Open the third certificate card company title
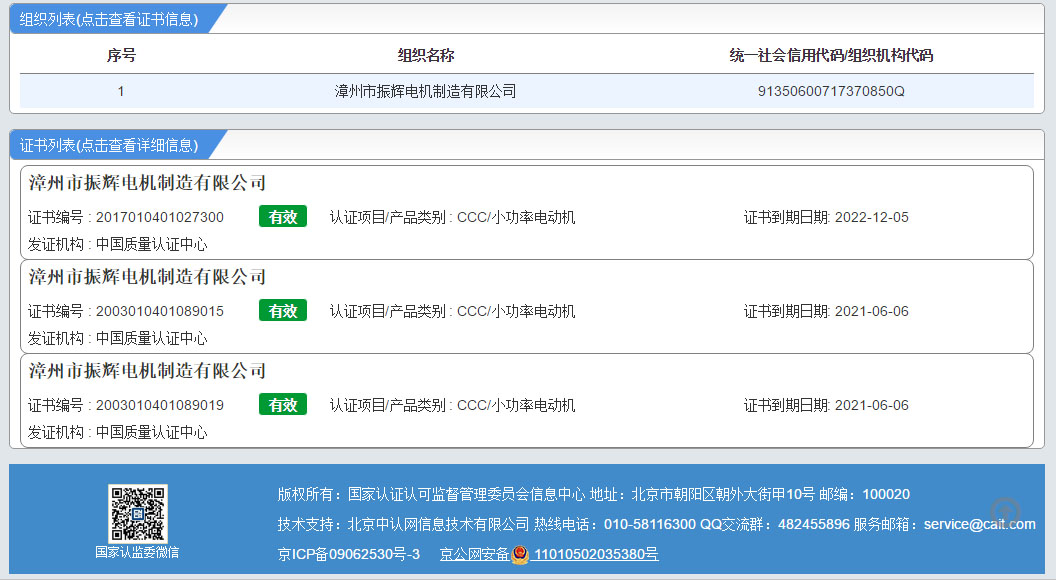Viewport: 1056px width, 580px height. (147, 371)
